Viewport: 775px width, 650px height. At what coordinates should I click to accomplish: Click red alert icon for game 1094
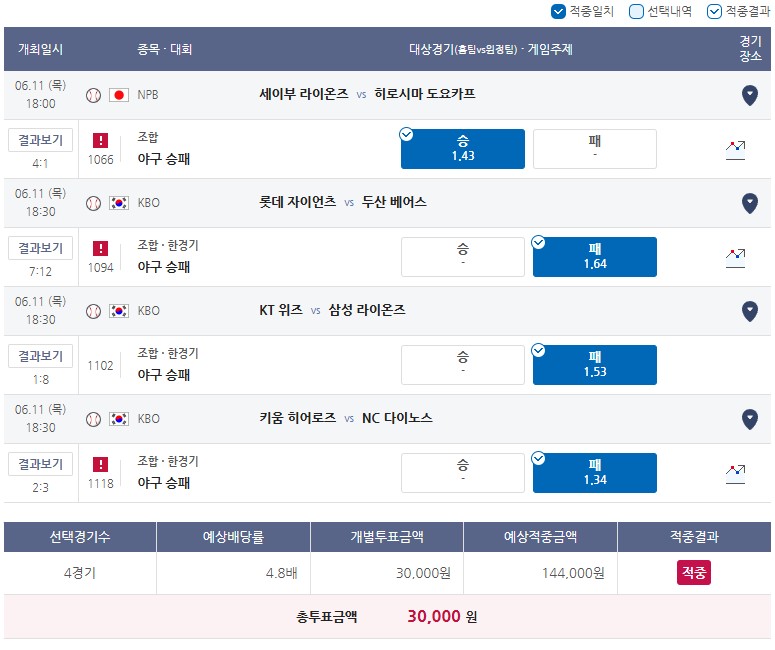100,248
